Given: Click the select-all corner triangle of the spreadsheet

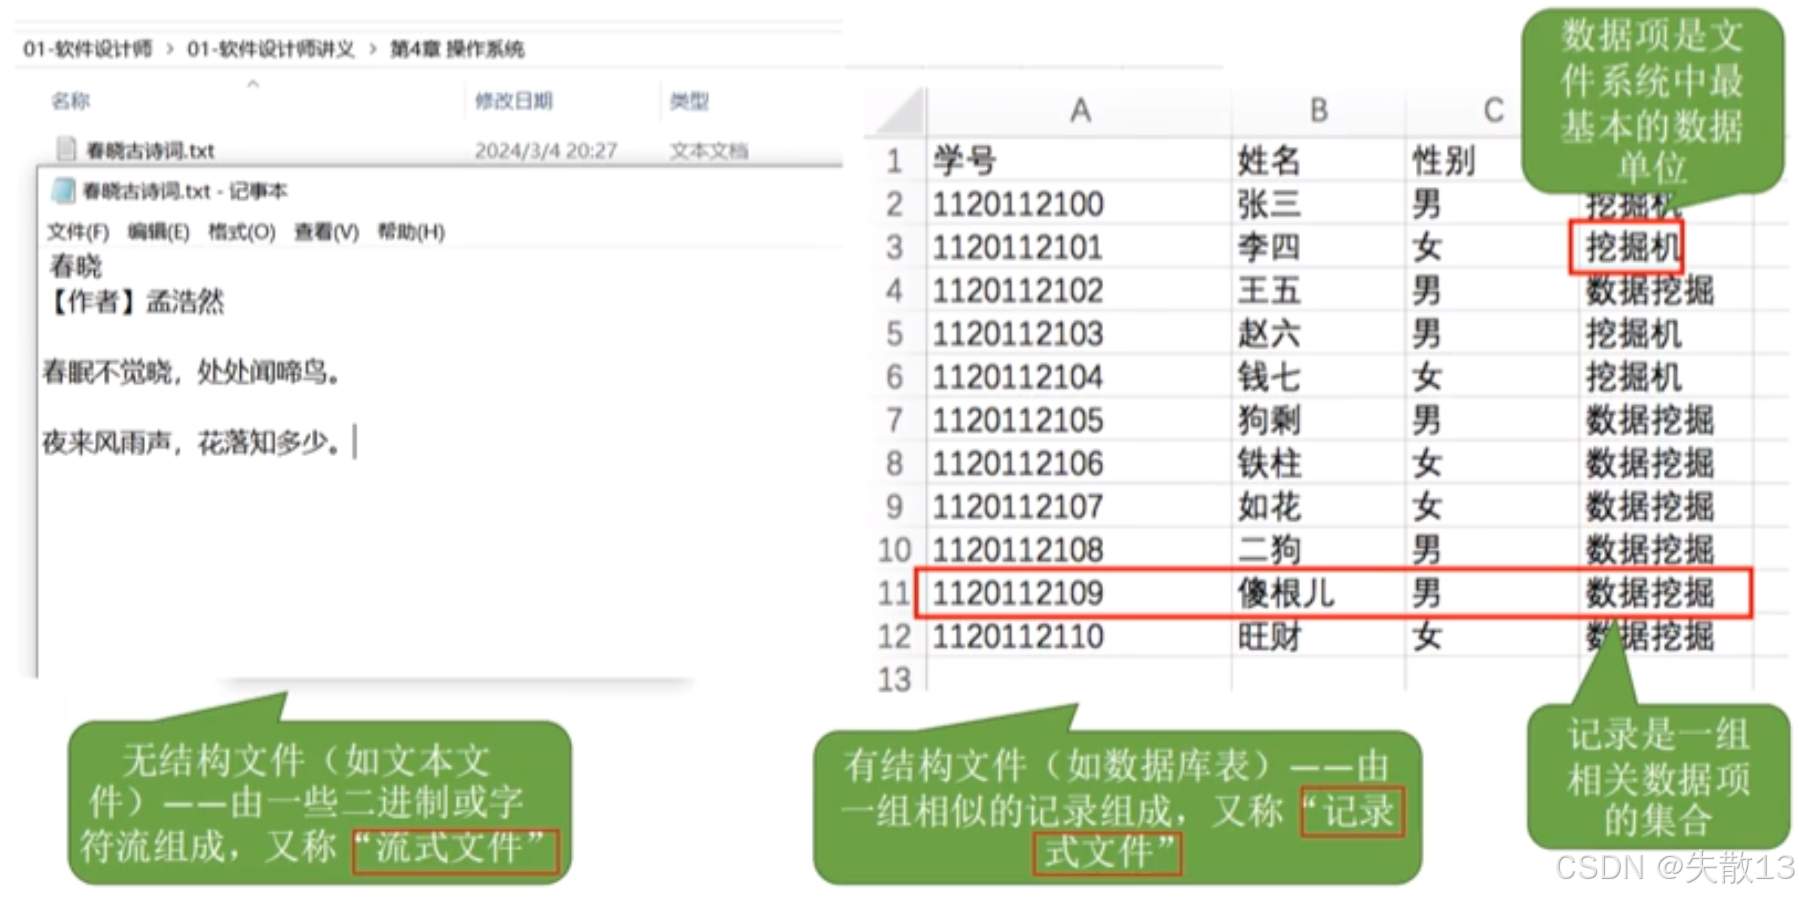Looking at the screenshot, I should click(x=900, y=112).
